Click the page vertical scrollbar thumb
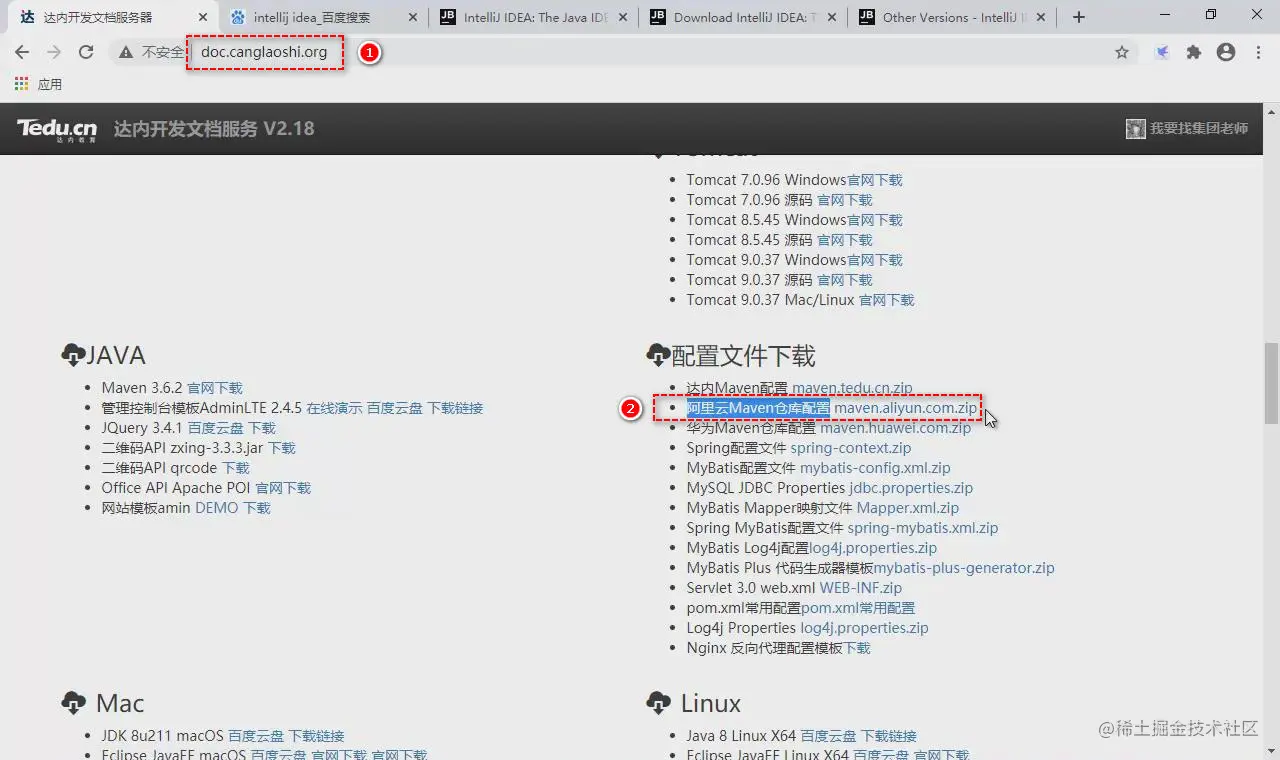 point(1271,383)
